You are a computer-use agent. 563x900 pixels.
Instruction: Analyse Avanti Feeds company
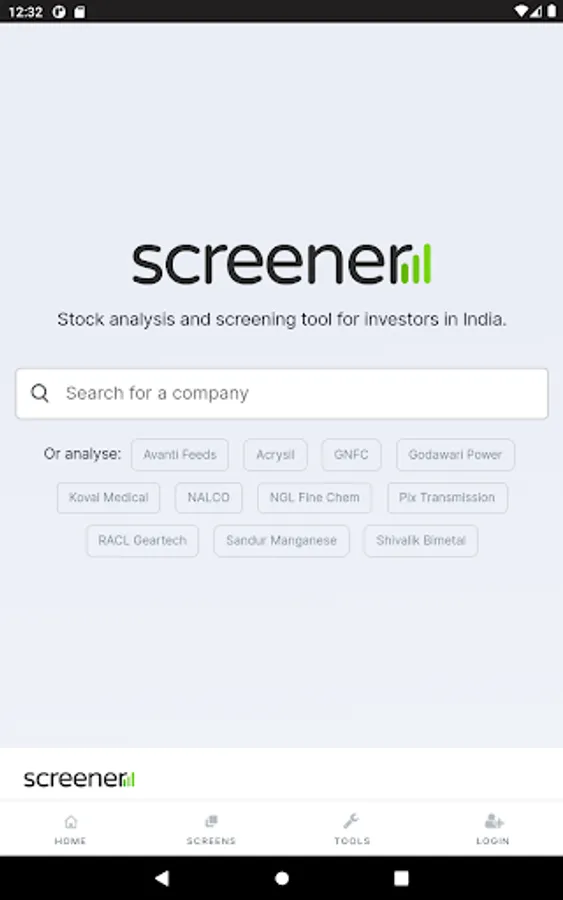(x=180, y=455)
